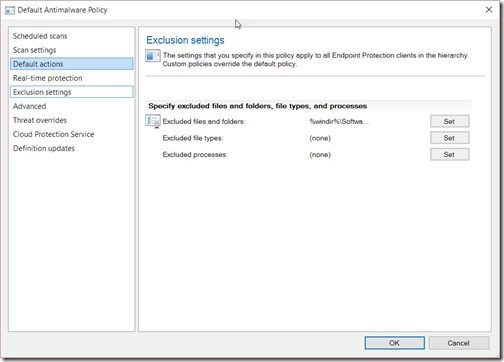
Task: Click the 'Specify excluded files' section header
Action: click(x=258, y=106)
